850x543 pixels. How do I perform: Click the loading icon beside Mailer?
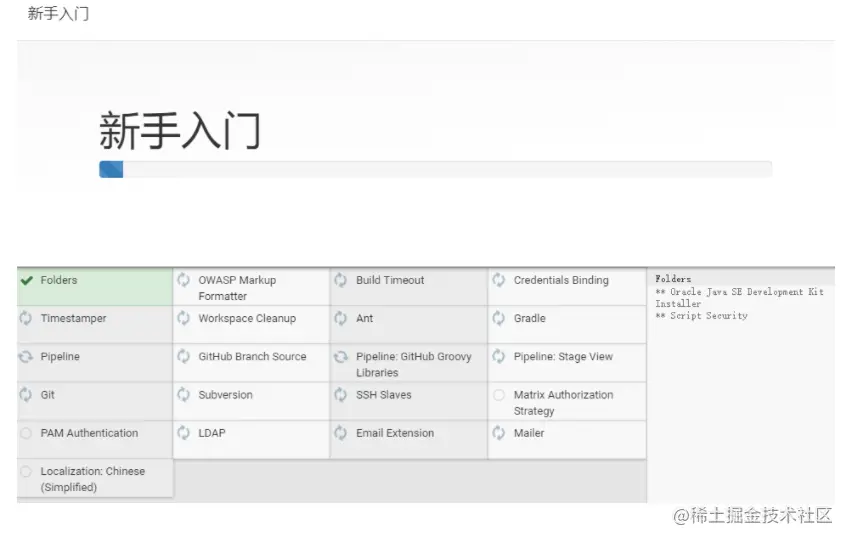click(499, 433)
